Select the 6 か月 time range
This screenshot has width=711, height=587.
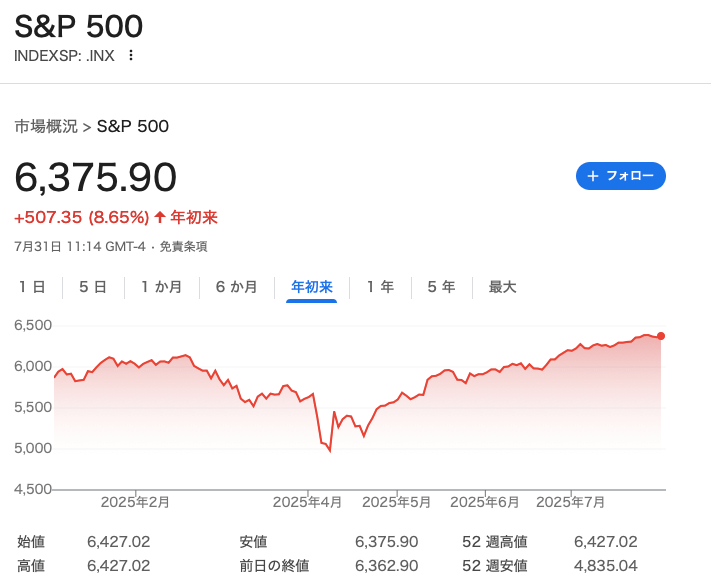point(236,287)
